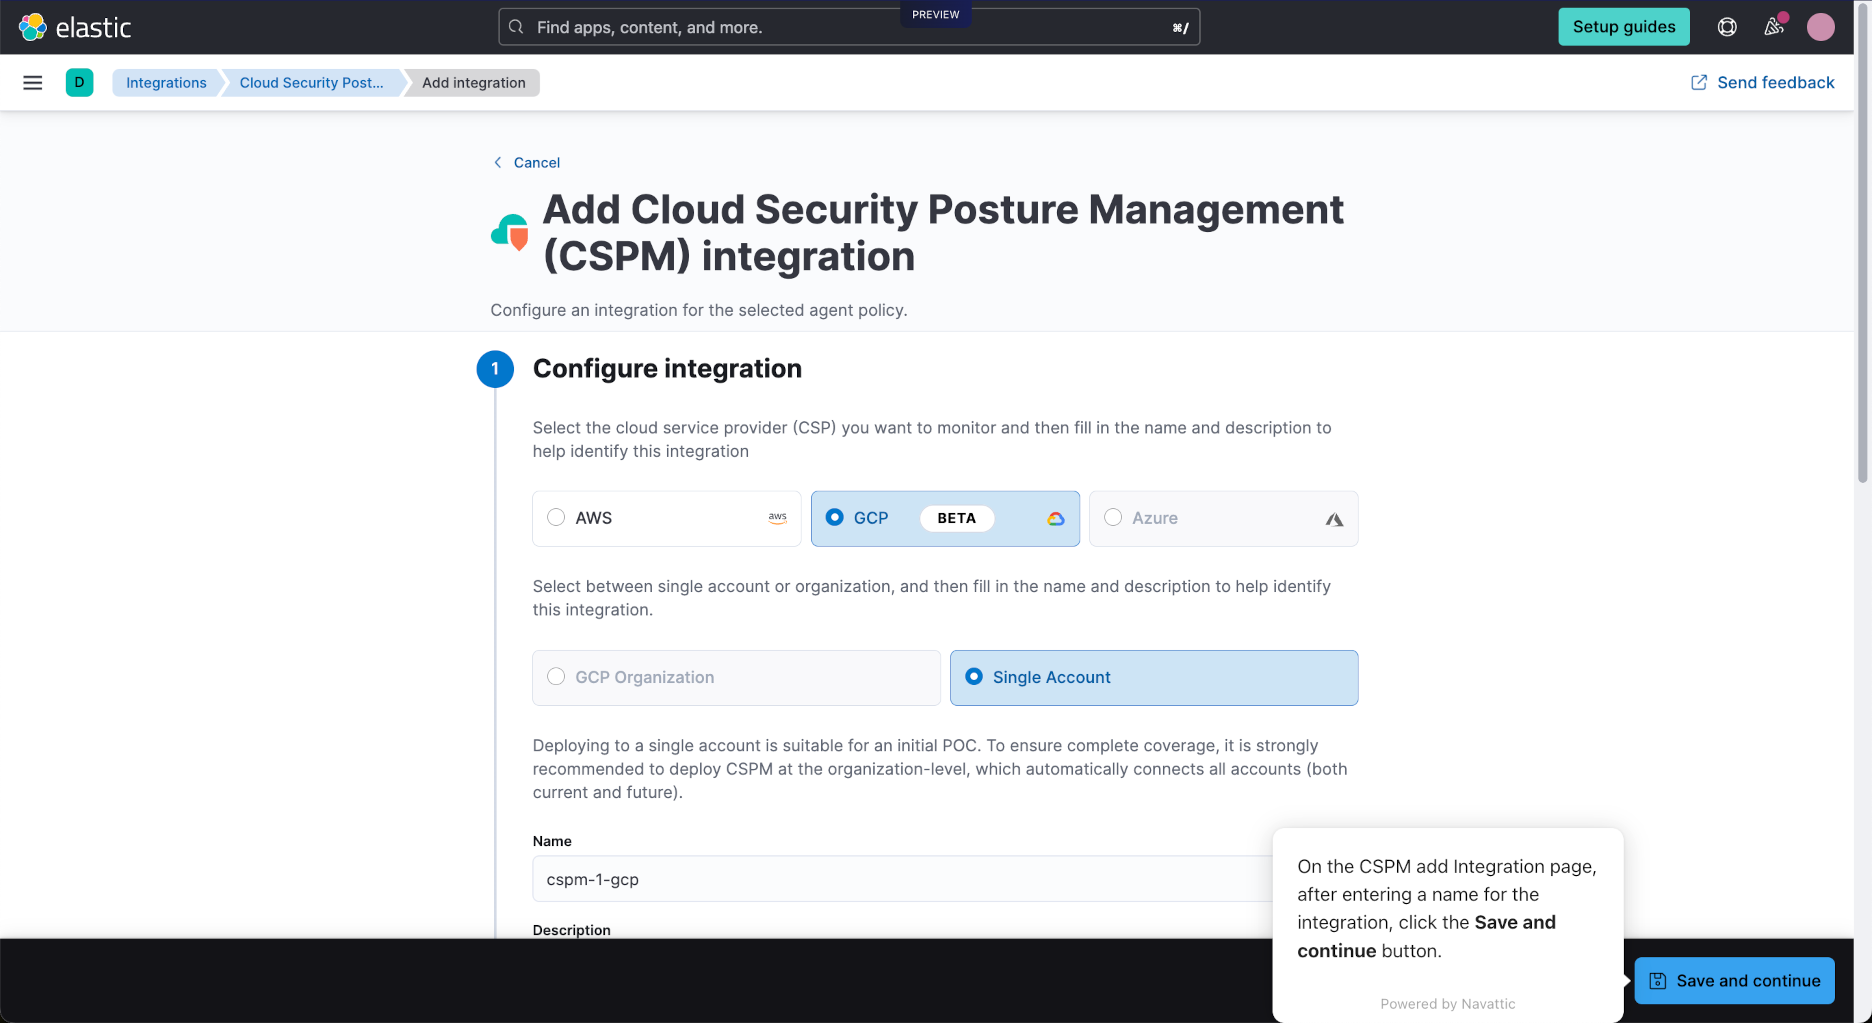Viewport: 1872px width, 1023px height.
Task: Click the back chevron next to Cancel
Action: (497, 162)
